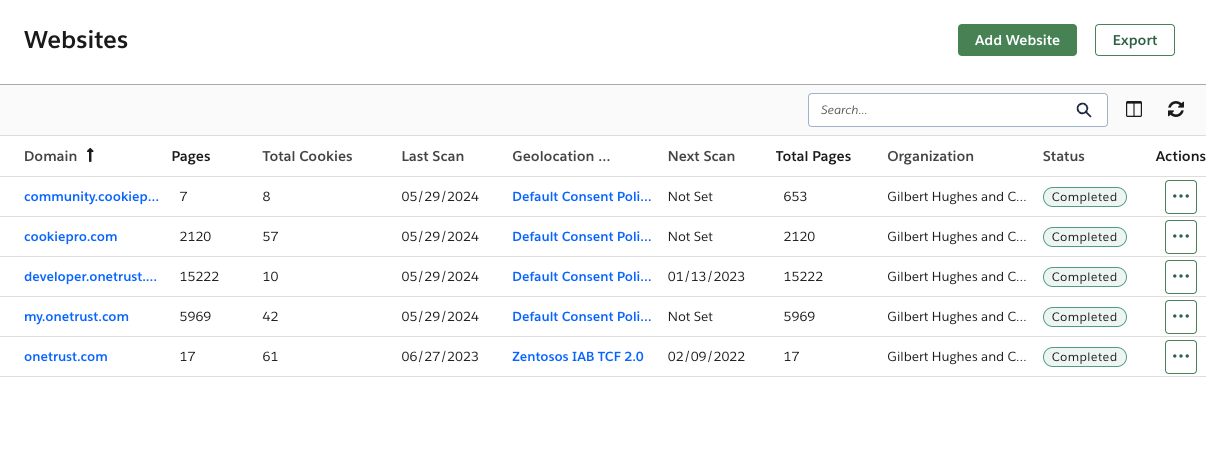Toggle Domain column sort arrow

coord(90,156)
